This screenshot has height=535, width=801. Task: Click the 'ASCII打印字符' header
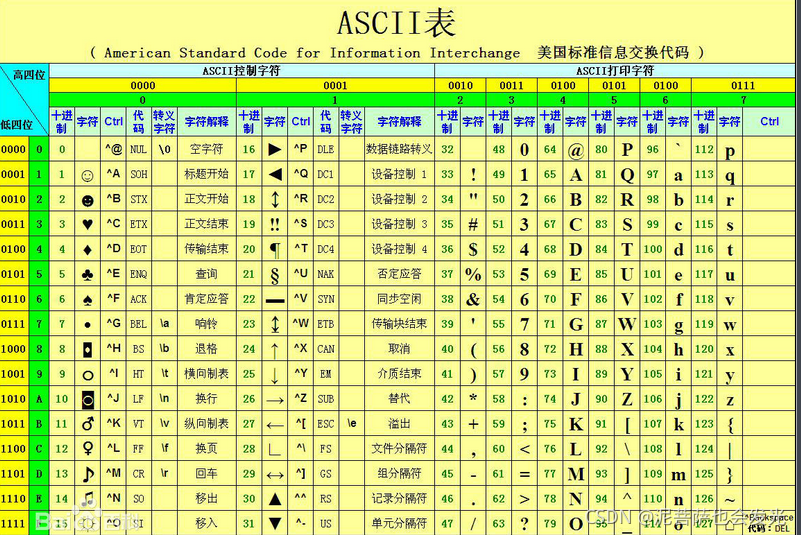[x=615, y=71]
